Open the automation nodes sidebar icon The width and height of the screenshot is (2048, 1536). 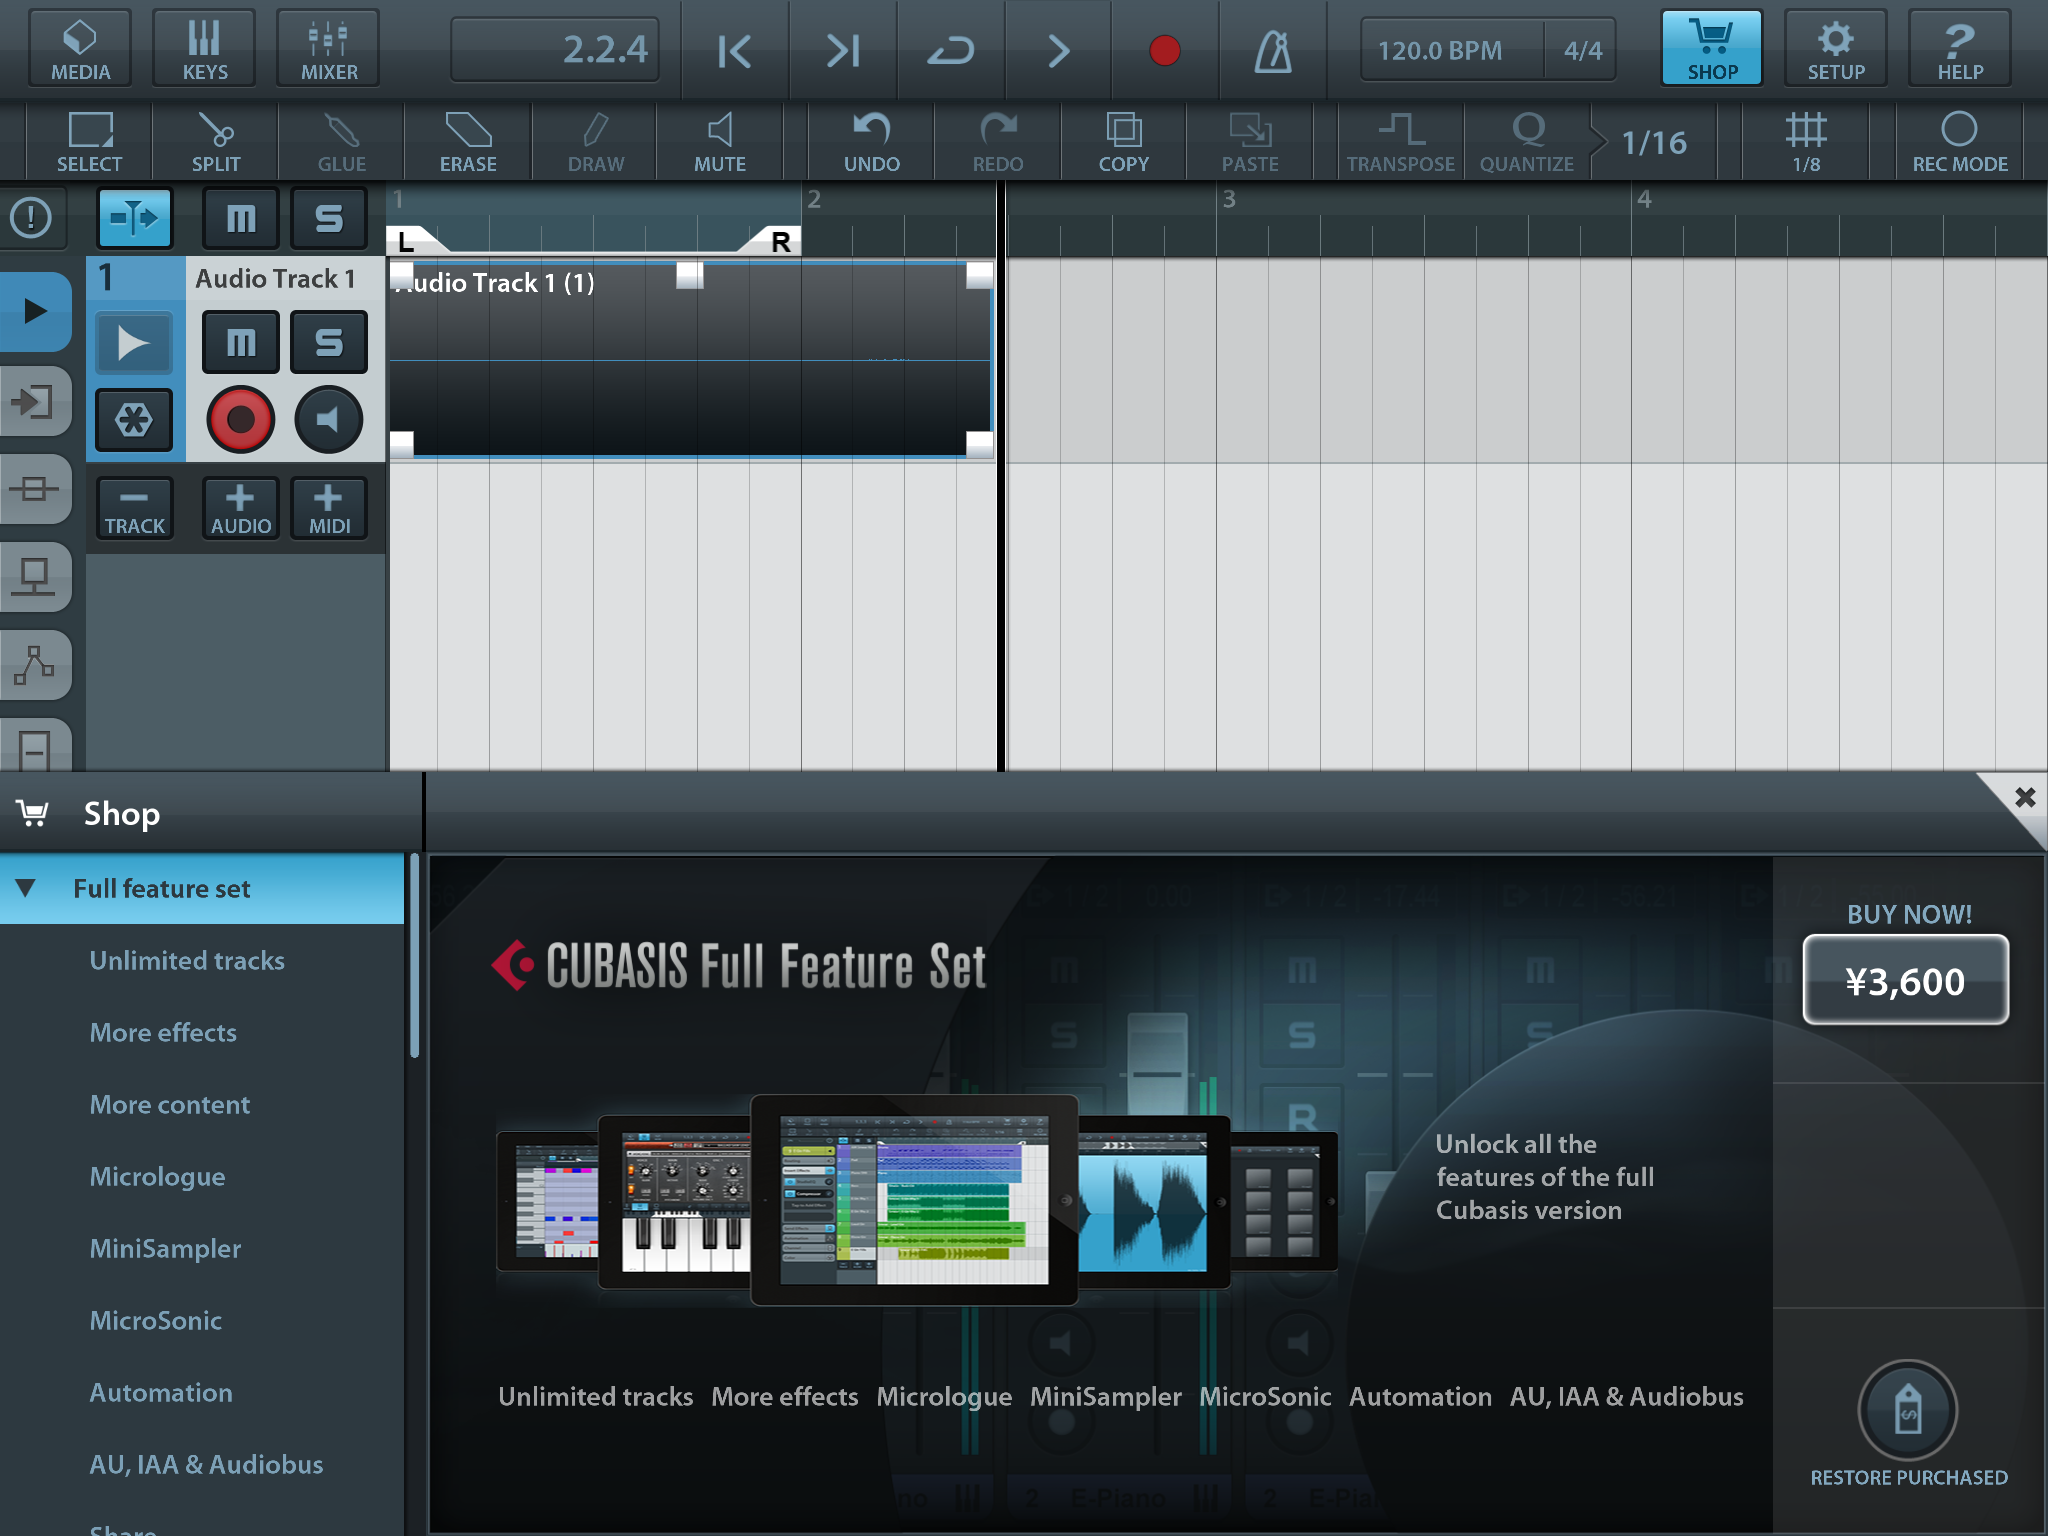point(34,665)
